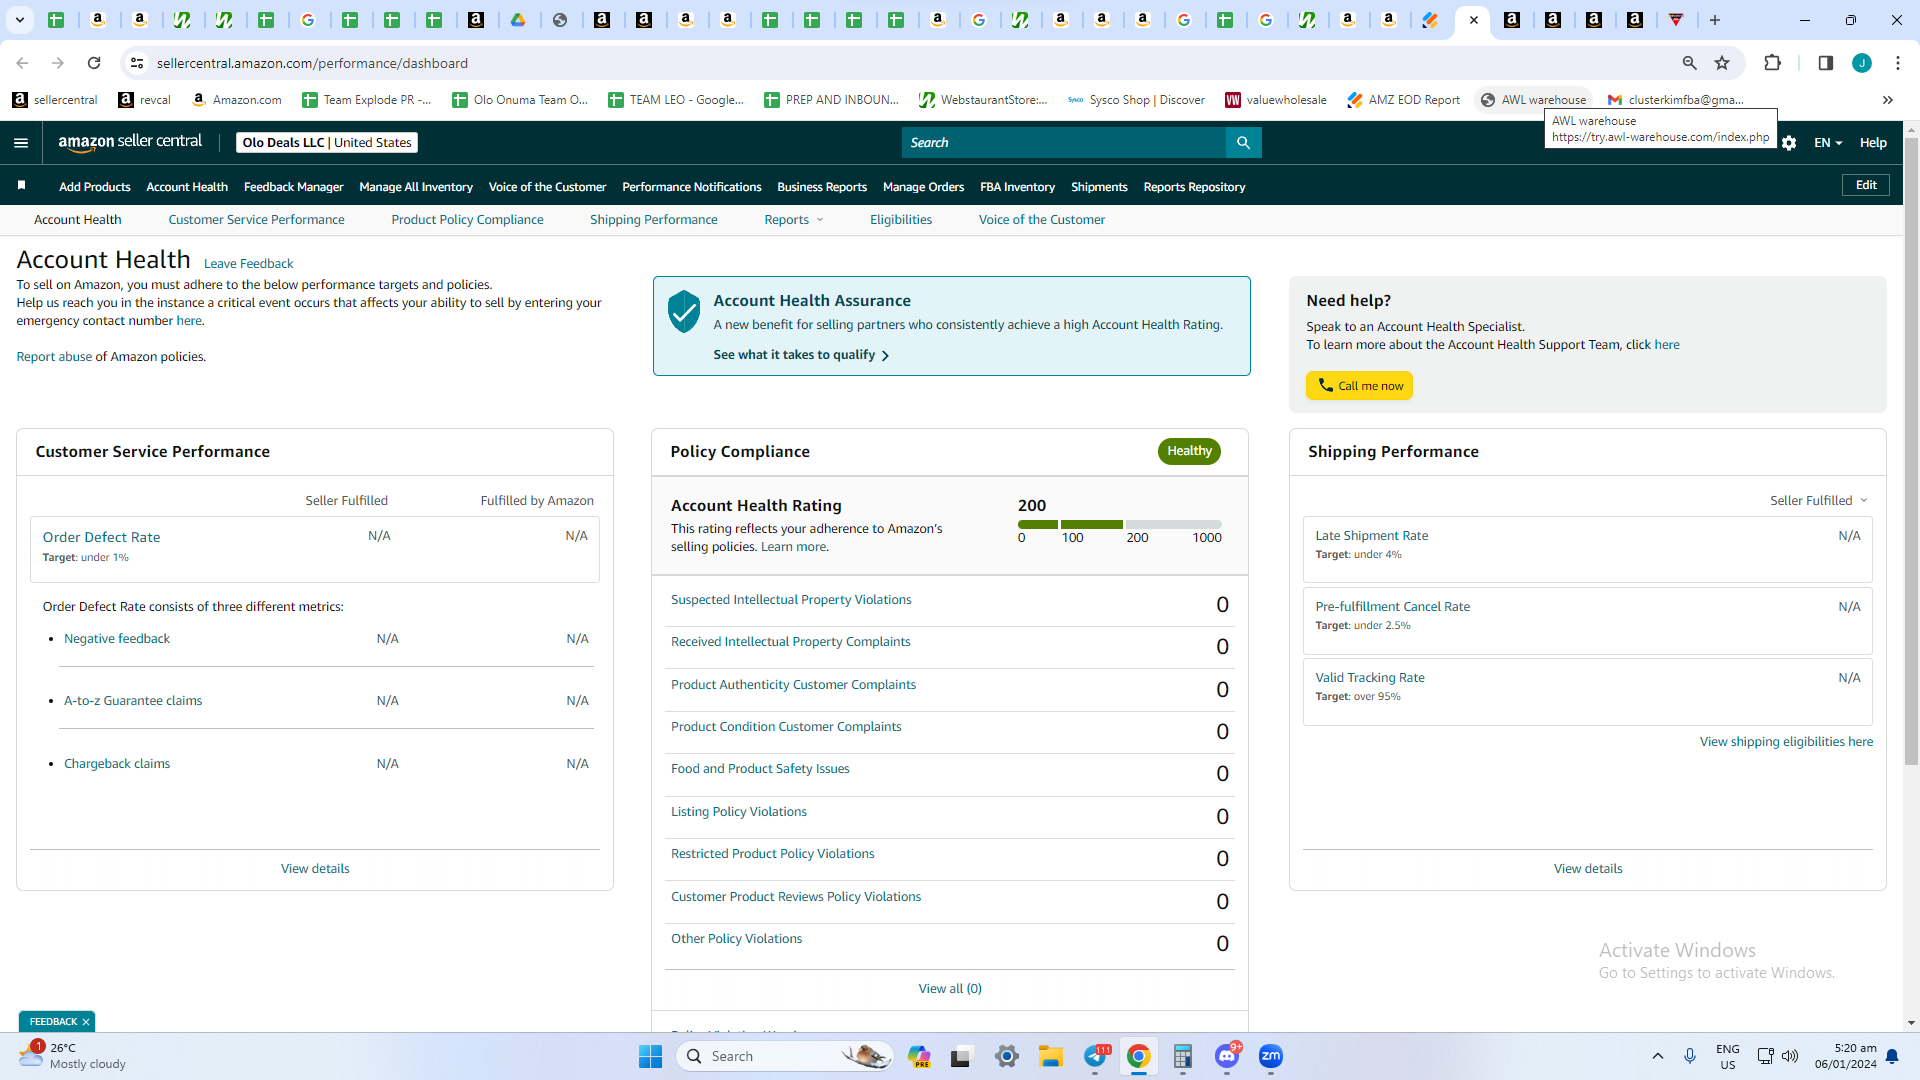Close the FEEDBACK tab with its X
Image resolution: width=1920 pixels, height=1080 pixels.
point(86,1022)
